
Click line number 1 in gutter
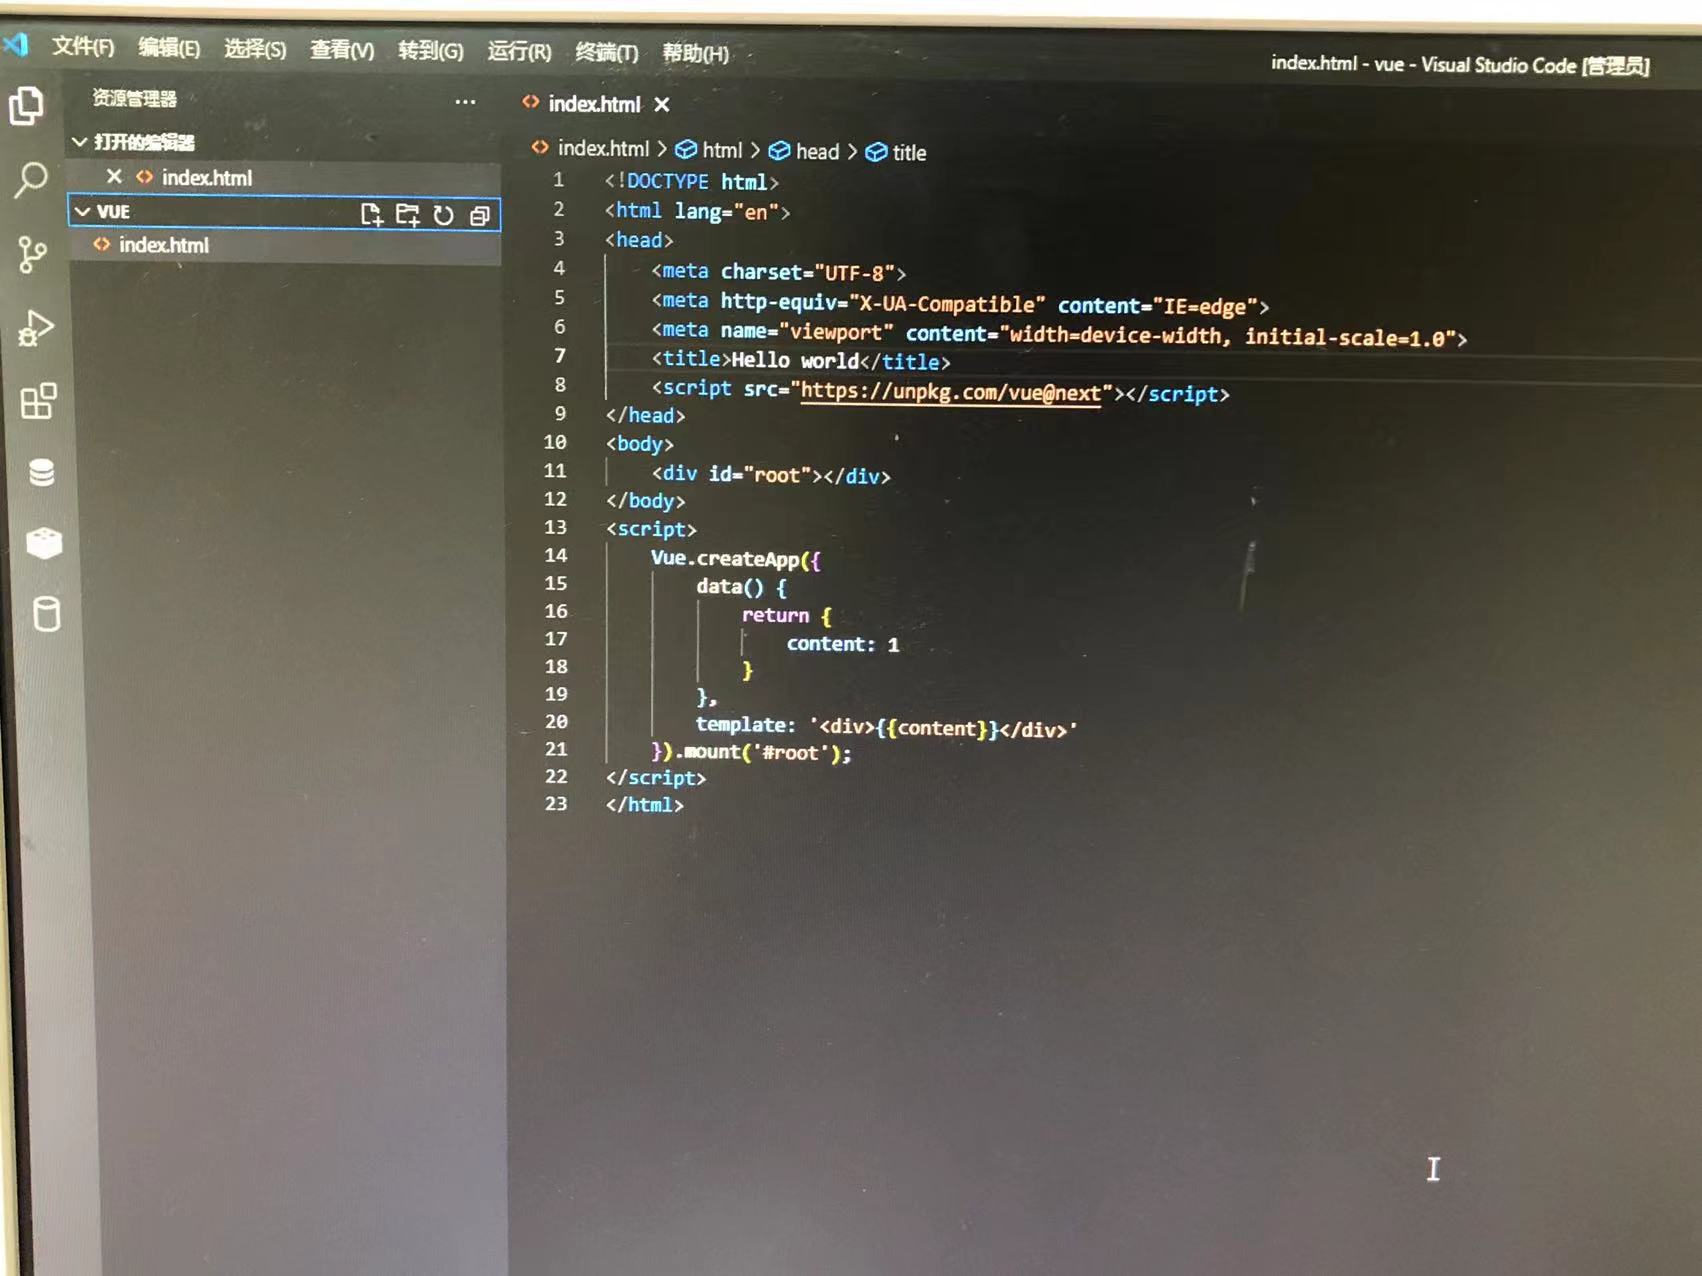coord(559,180)
